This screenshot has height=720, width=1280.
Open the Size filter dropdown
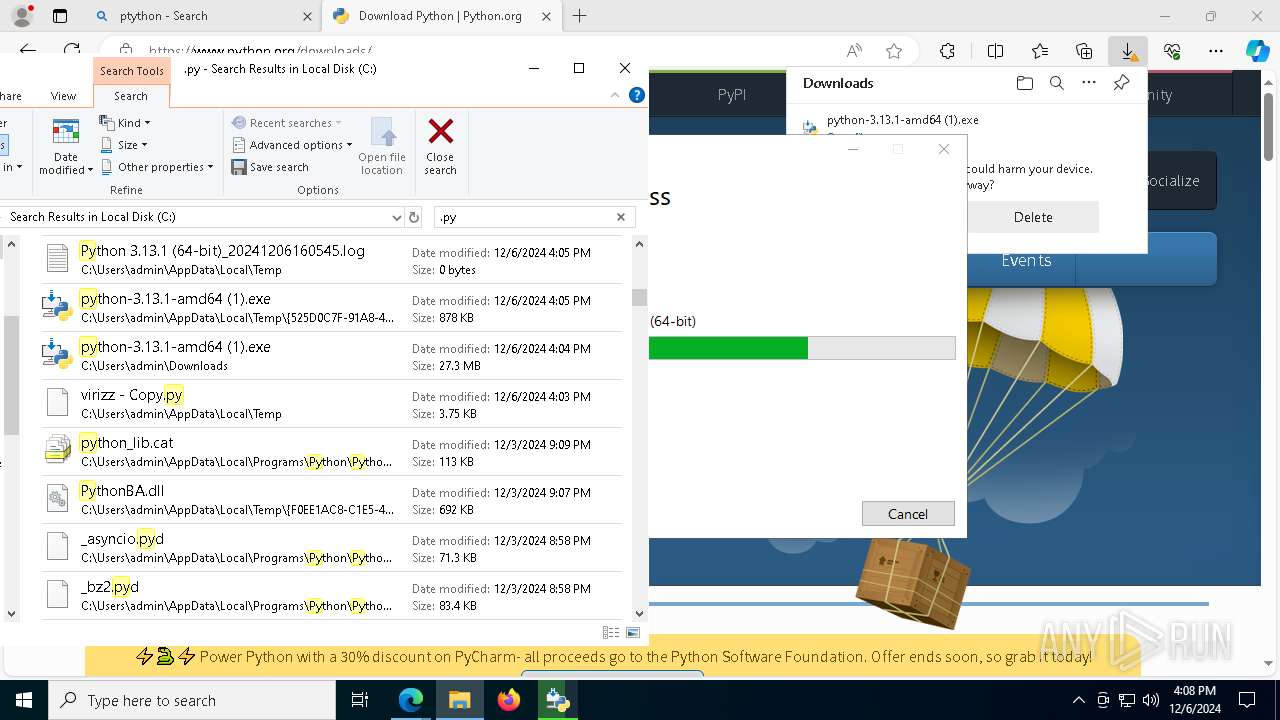124,145
